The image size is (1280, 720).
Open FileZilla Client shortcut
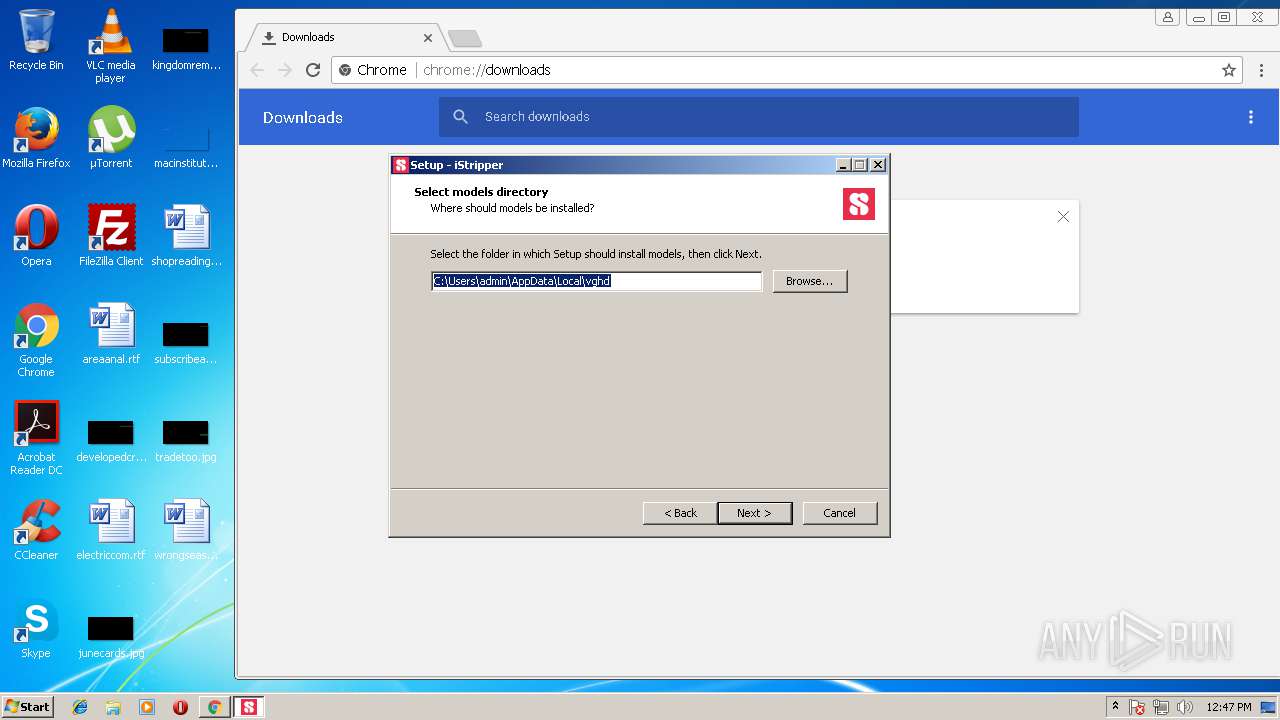point(110,236)
